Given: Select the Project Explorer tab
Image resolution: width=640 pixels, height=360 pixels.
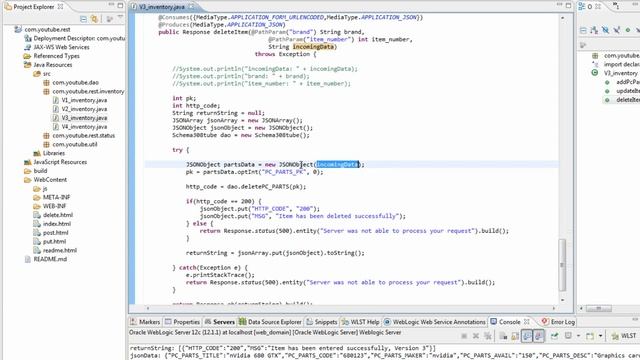Looking at the screenshot, I should (x=33, y=7).
